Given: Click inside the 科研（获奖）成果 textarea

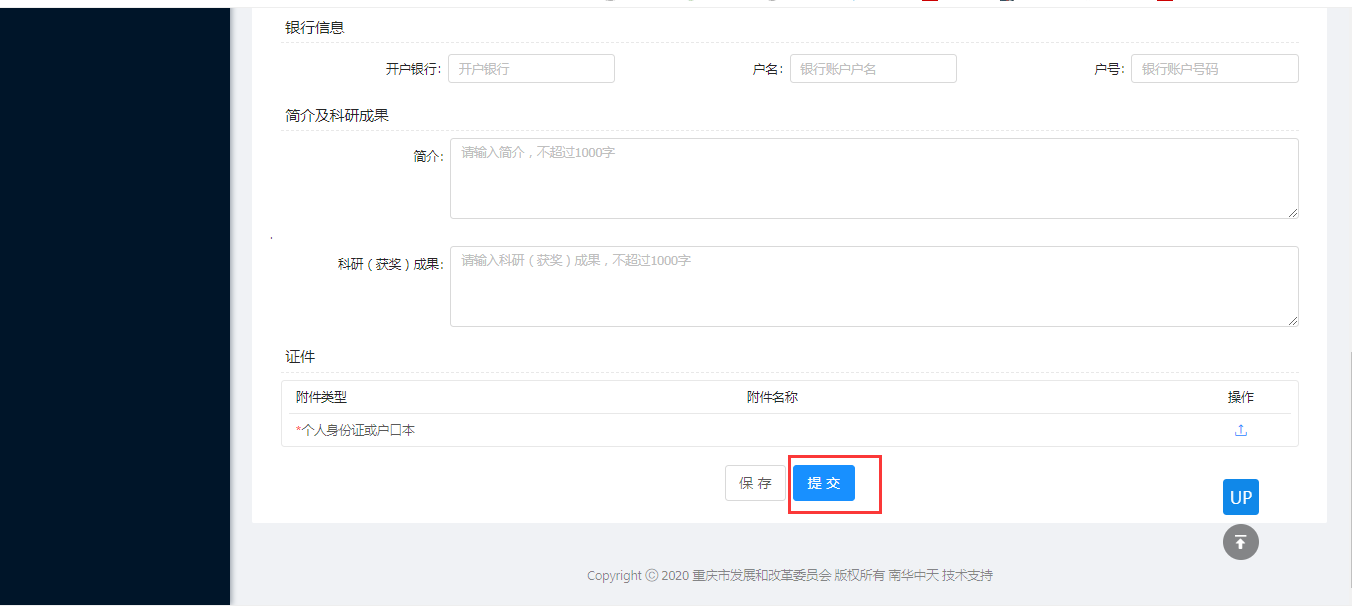Looking at the screenshot, I should [874, 286].
